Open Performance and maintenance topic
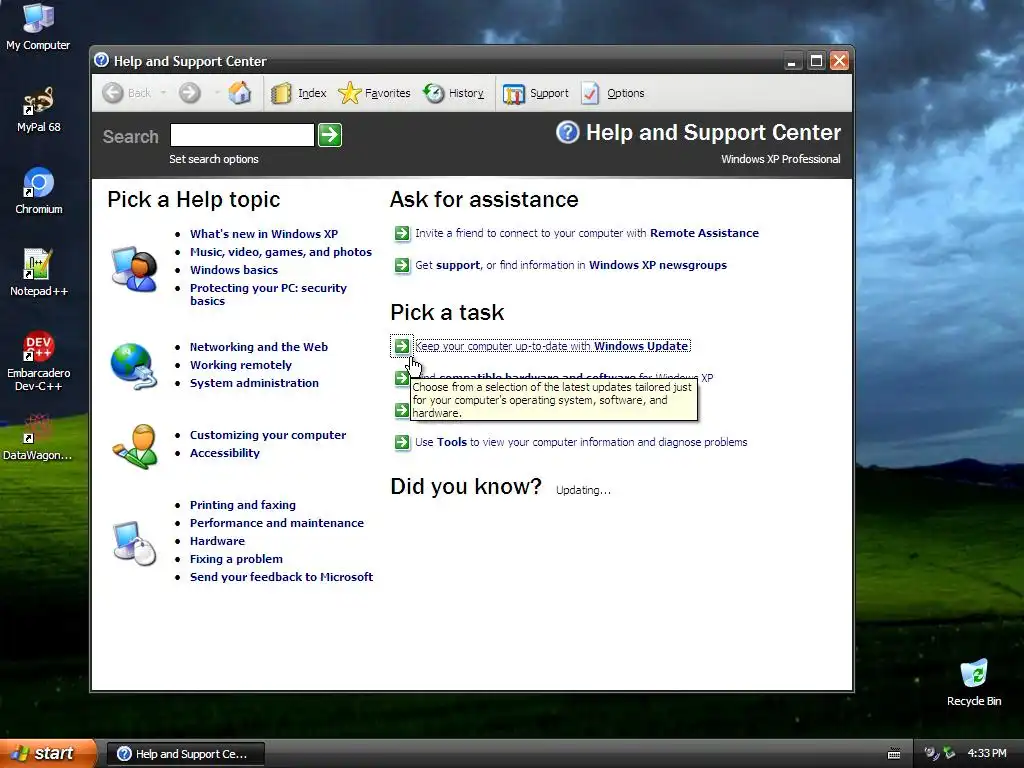 276,523
